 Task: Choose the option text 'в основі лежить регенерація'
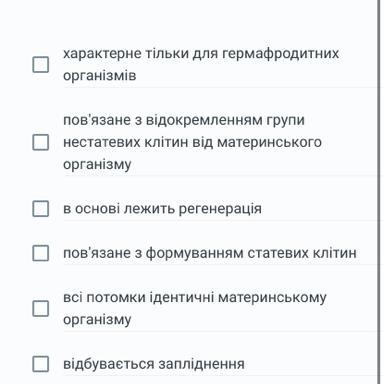[x=162, y=209]
